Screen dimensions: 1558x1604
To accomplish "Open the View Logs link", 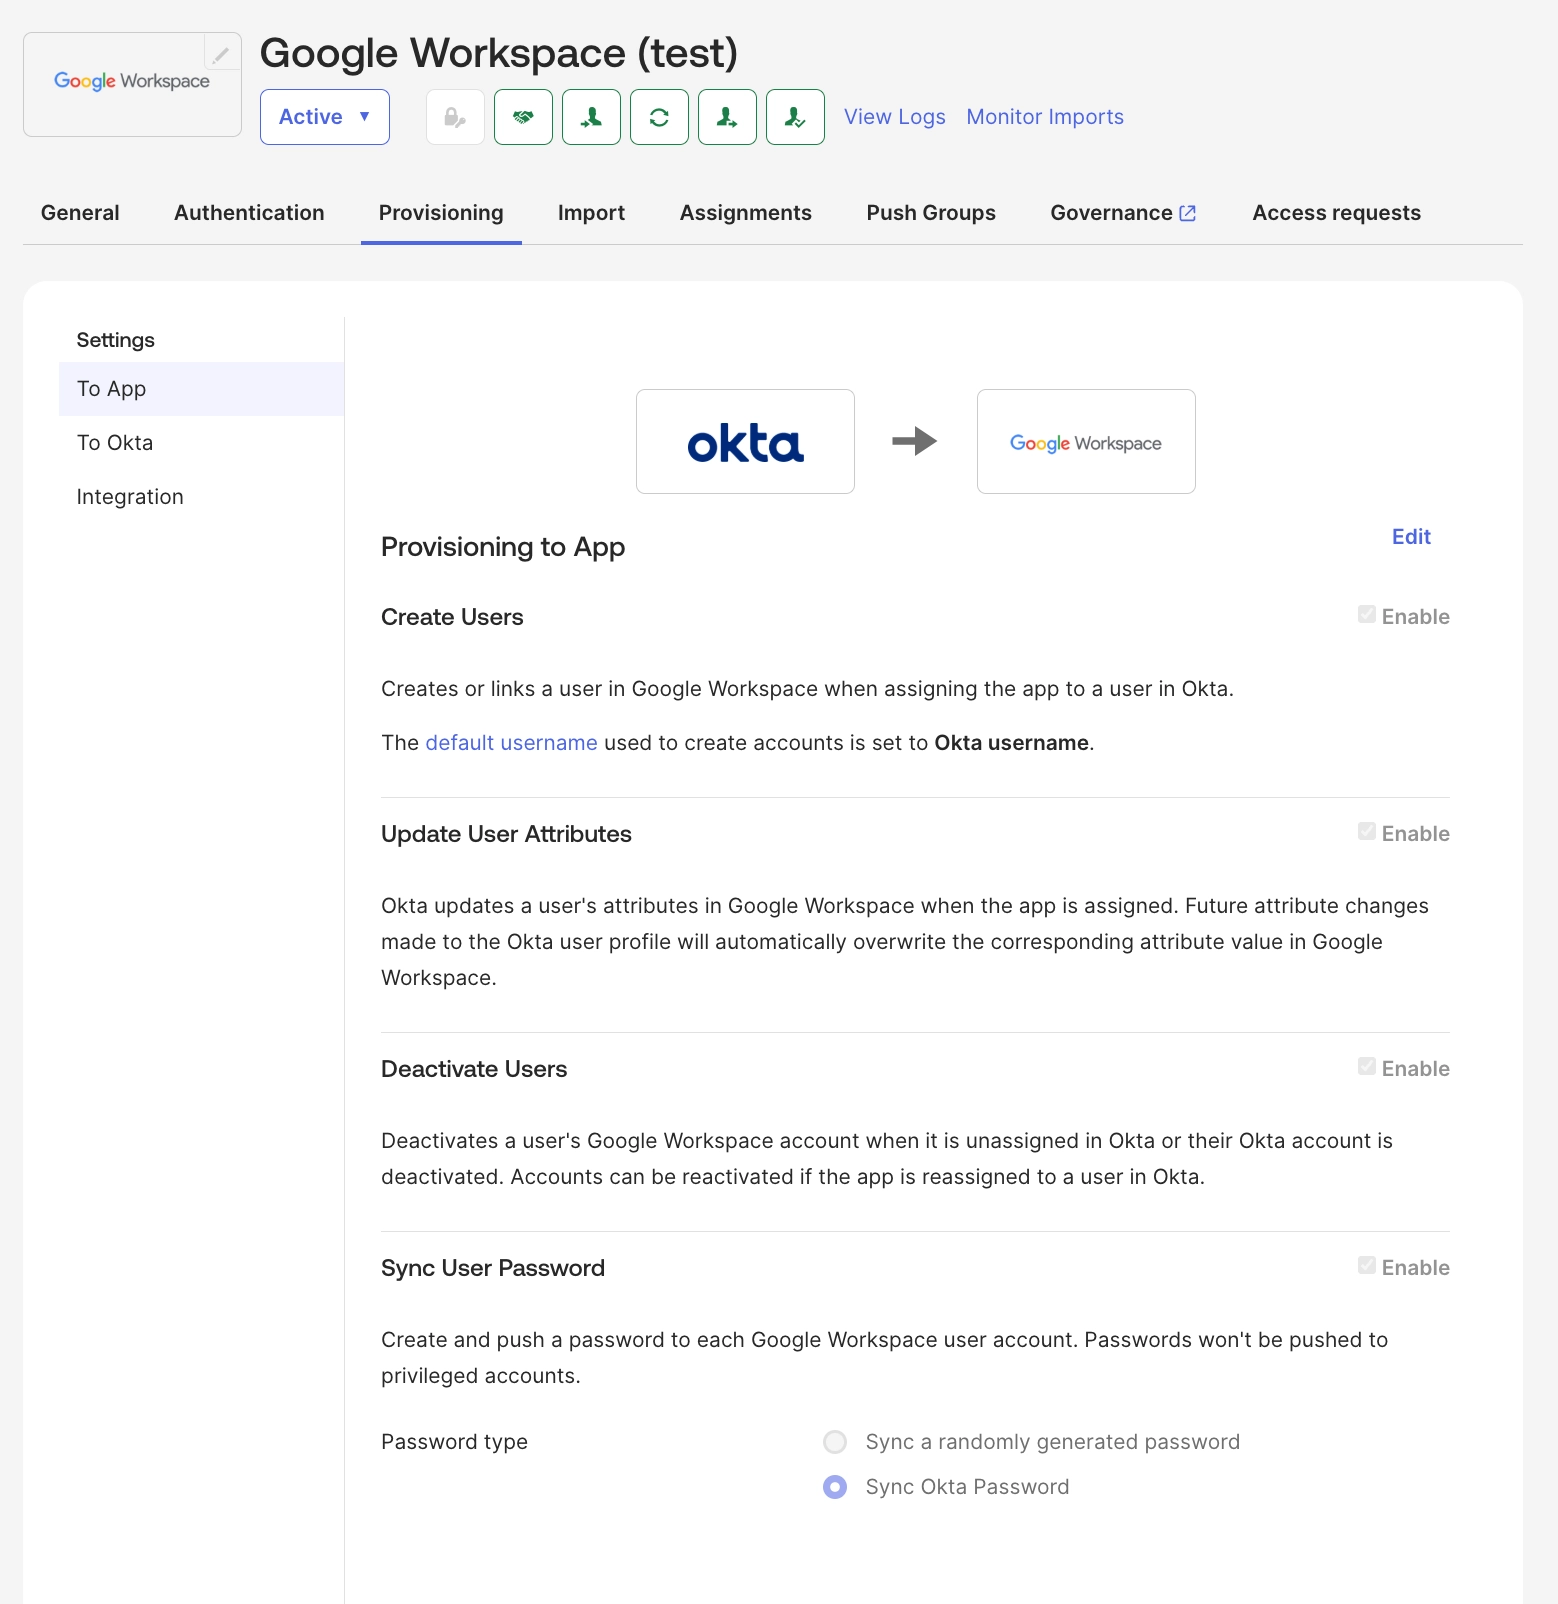I will click(x=895, y=117).
